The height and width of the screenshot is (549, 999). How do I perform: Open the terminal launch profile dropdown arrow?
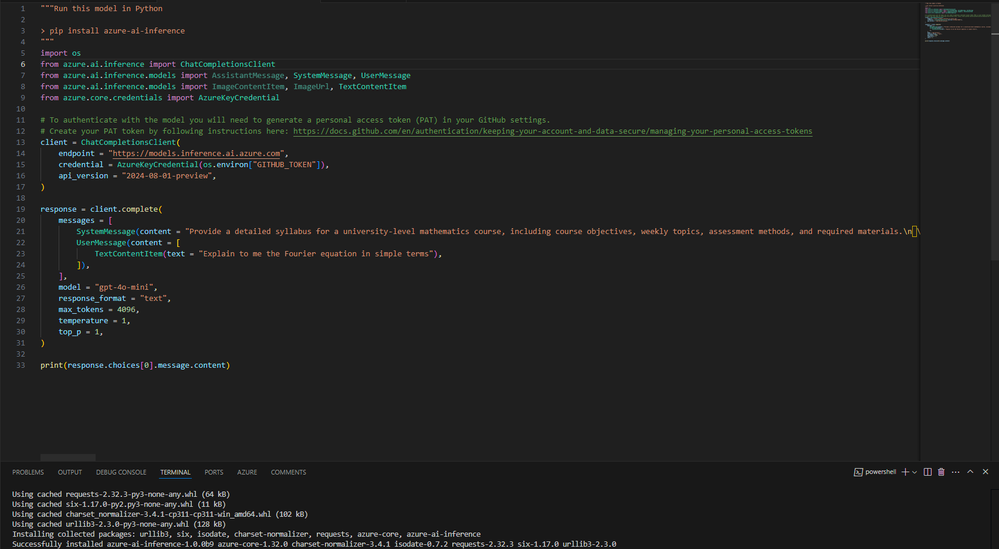(914, 473)
